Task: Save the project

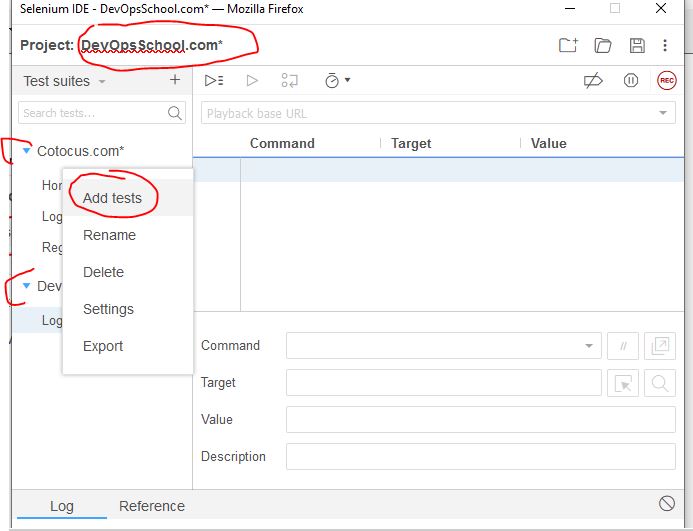Action: click(x=636, y=45)
